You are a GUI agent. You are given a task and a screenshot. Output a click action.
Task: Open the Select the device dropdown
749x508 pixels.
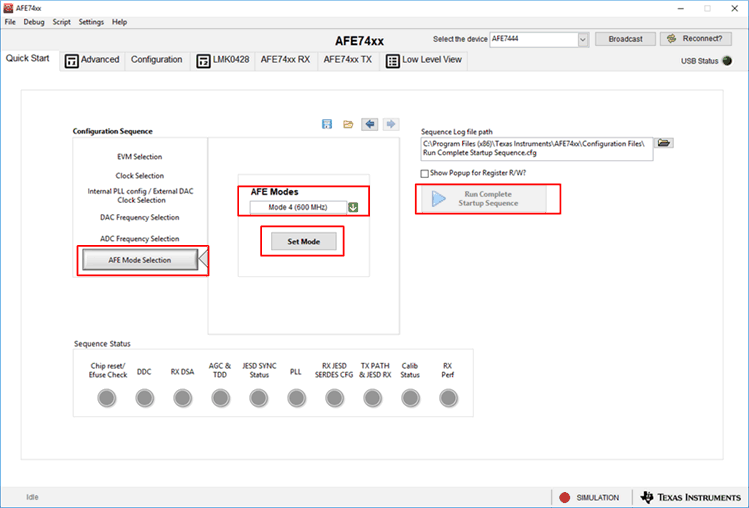(582, 39)
